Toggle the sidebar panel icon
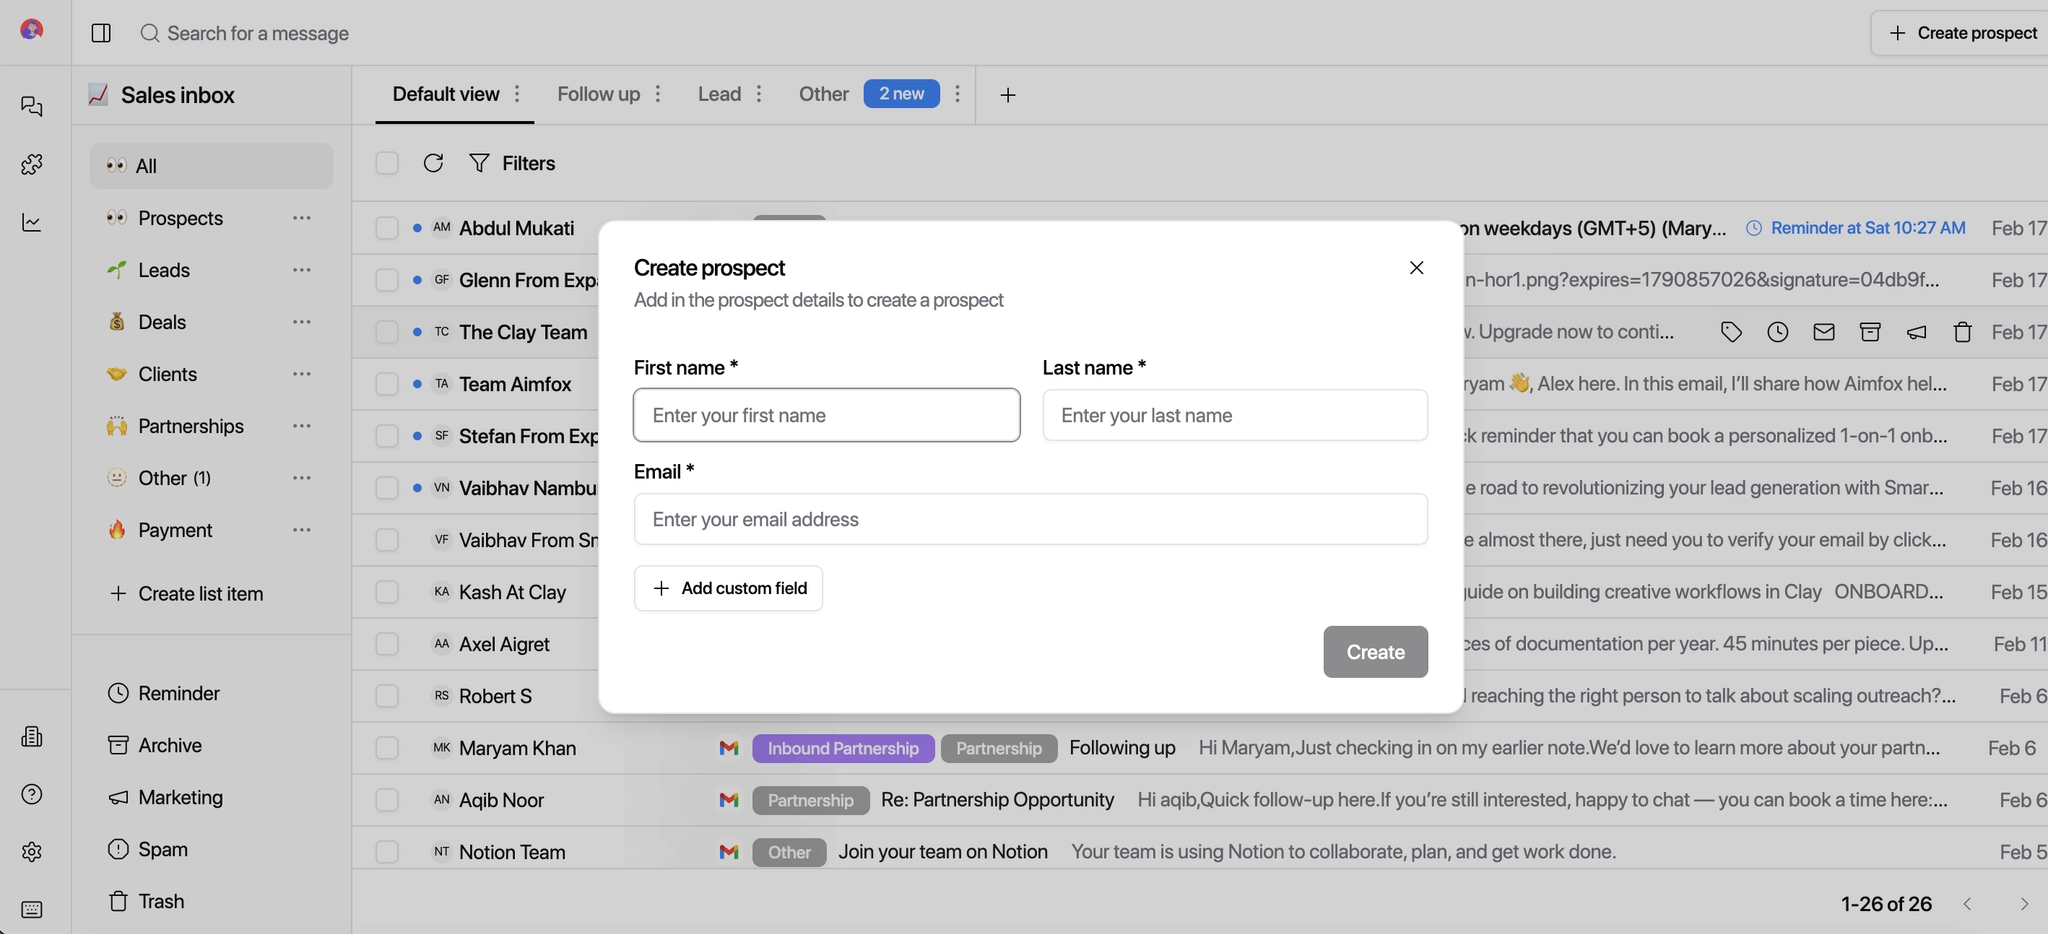The width and height of the screenshot is (2048, 934). [x=101, y=33]
